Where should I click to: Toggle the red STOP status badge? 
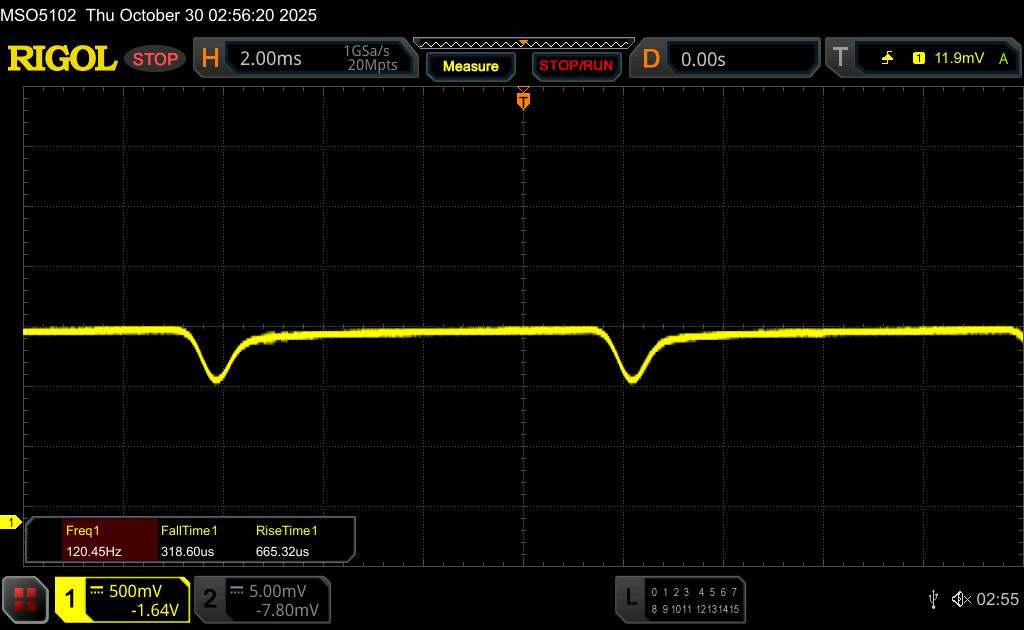(x=156, y=59)
